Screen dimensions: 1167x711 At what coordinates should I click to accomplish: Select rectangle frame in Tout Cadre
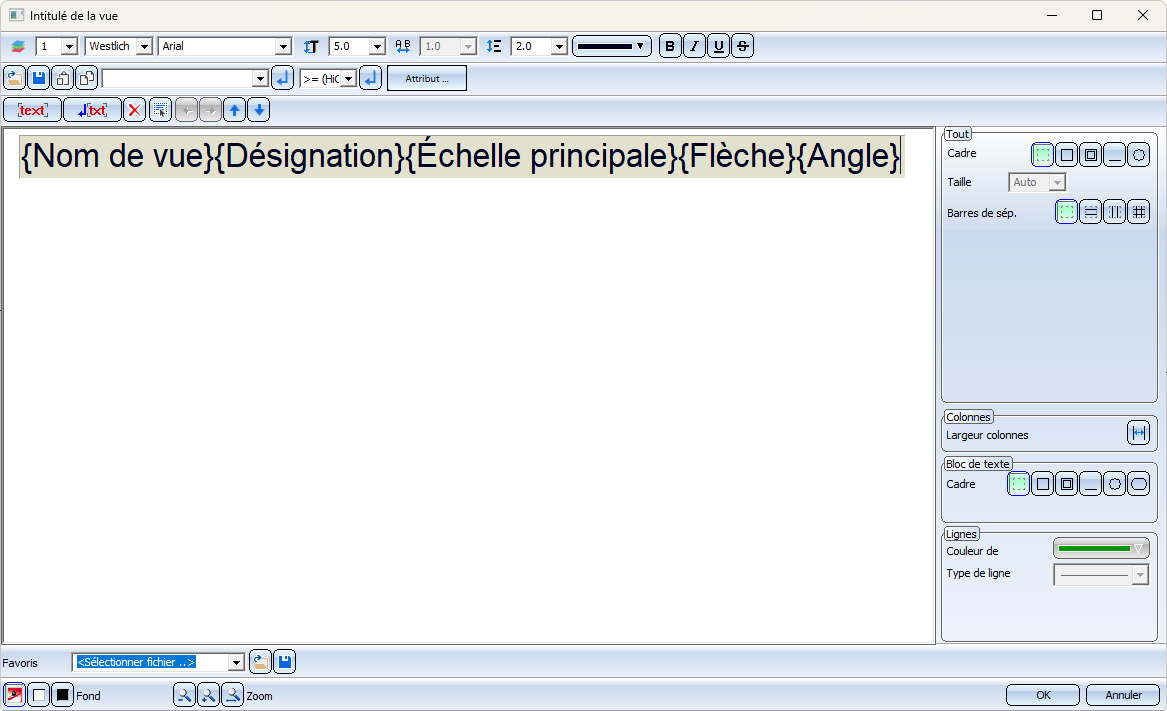[1067, 155]
